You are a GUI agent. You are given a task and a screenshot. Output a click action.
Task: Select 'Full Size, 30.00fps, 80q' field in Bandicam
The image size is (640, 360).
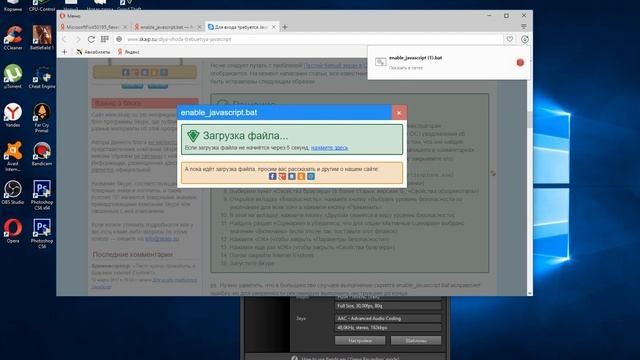(388, 306)
